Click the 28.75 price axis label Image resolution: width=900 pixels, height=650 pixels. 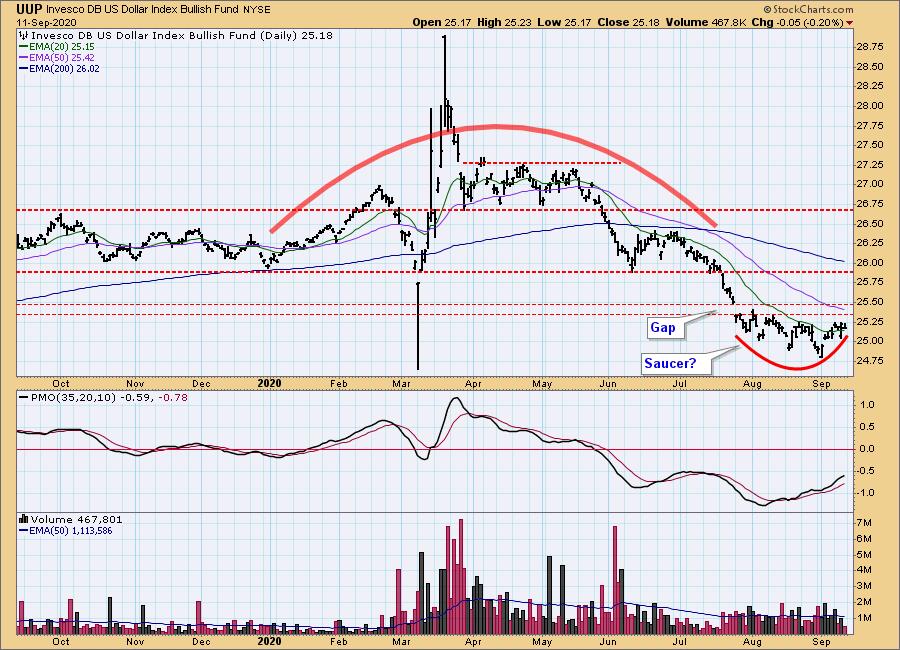point(869,47)
